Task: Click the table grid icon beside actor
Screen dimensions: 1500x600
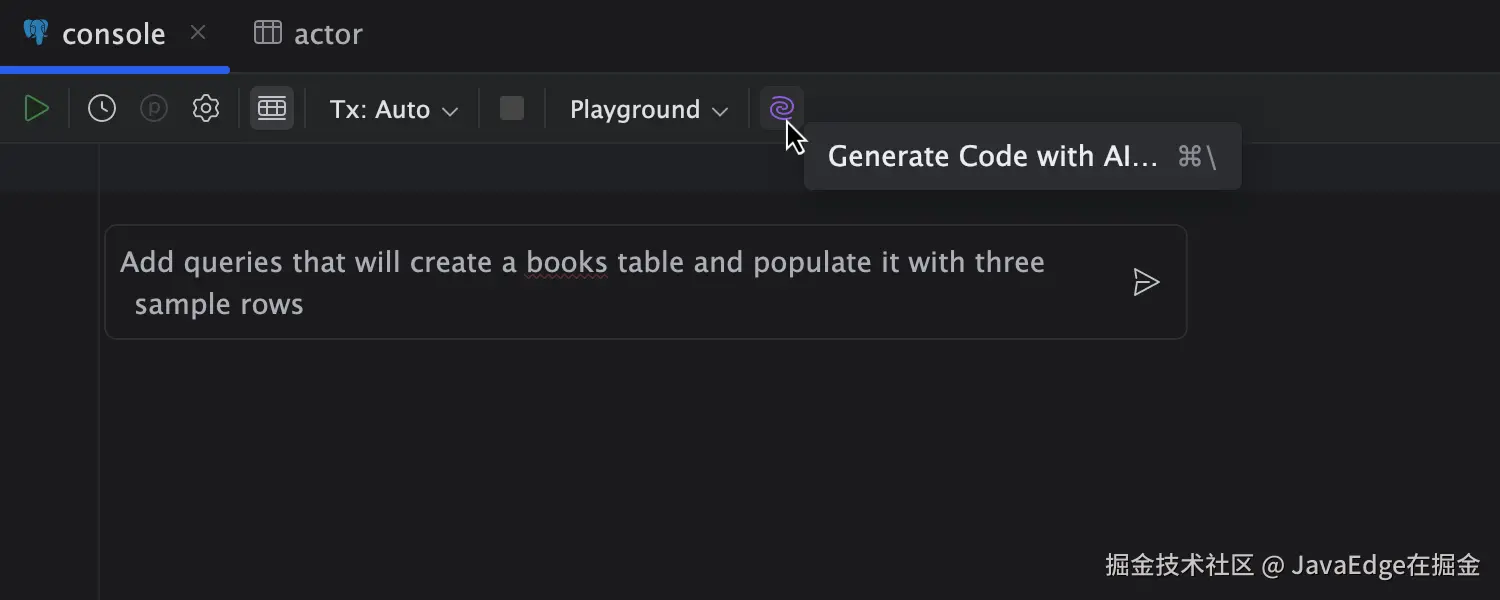Action: point(268,33)
